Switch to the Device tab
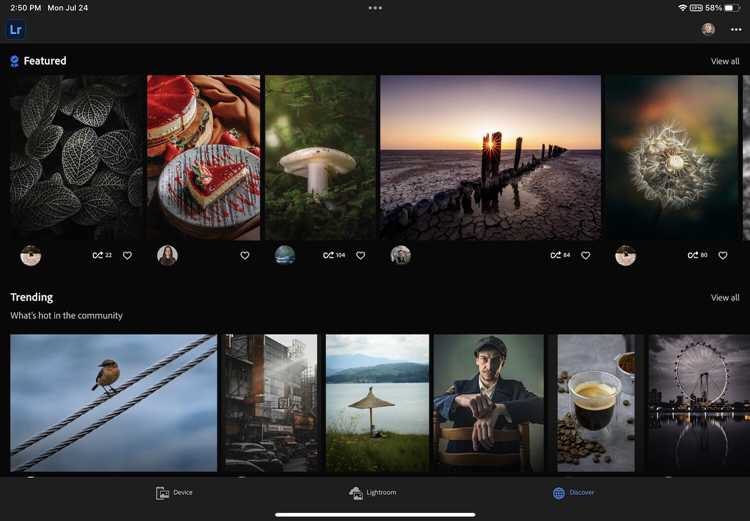 click(x=174, y=493)
